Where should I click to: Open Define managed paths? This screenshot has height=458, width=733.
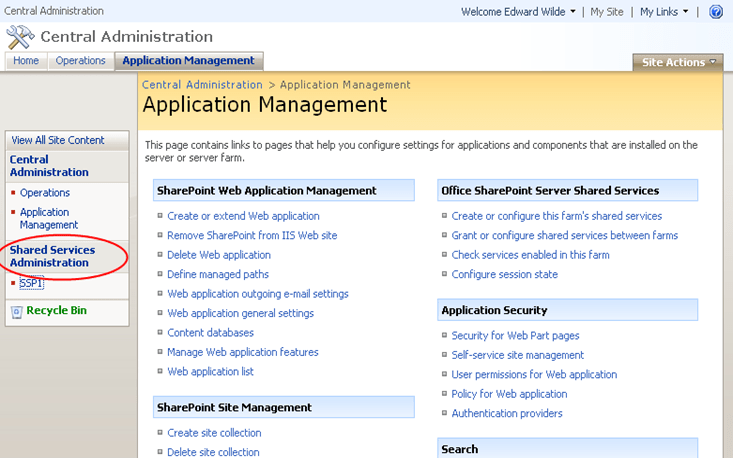218,274
